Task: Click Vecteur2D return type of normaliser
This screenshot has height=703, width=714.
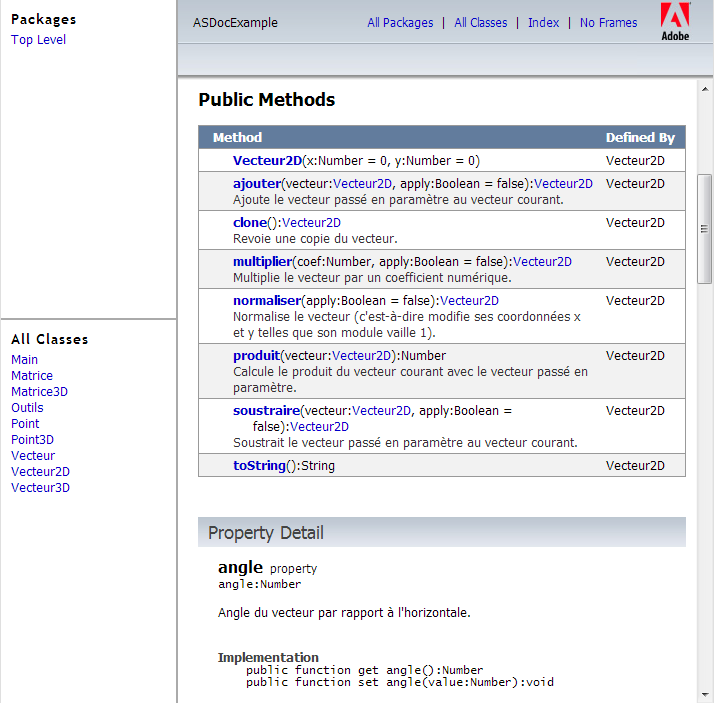Action: pos(469,301)
